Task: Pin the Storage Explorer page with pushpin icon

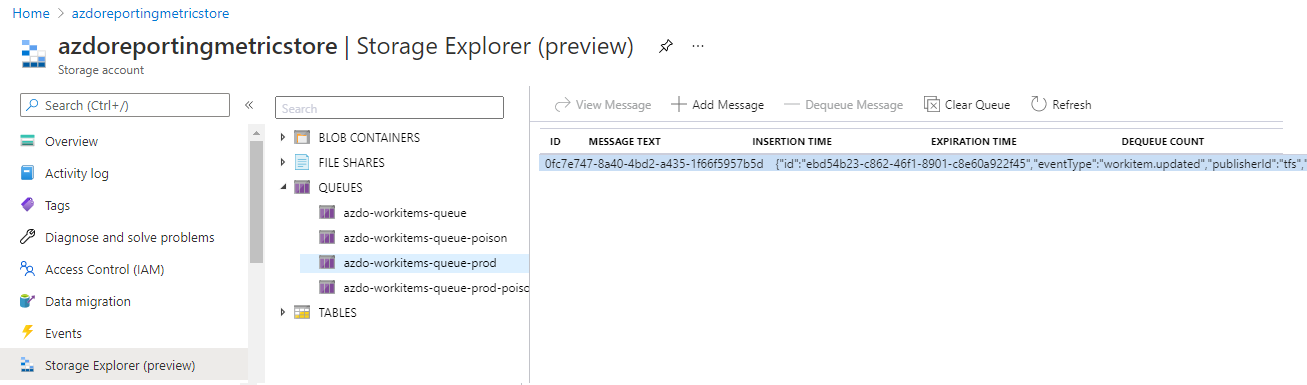Action: [666, 46]
